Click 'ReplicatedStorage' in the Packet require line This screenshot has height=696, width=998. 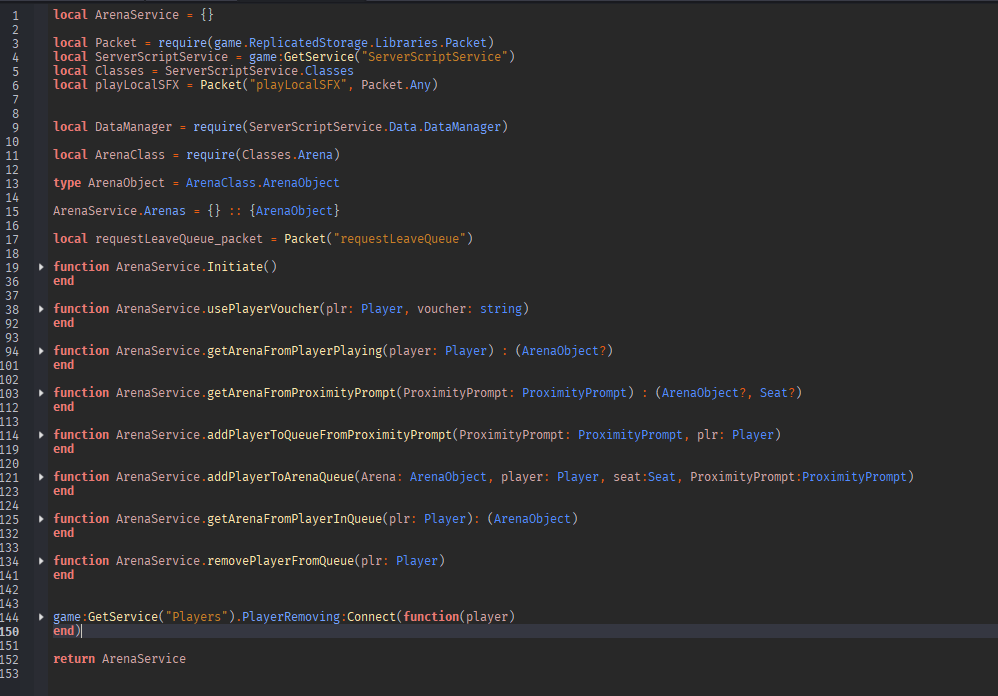(x=308, y=43)
